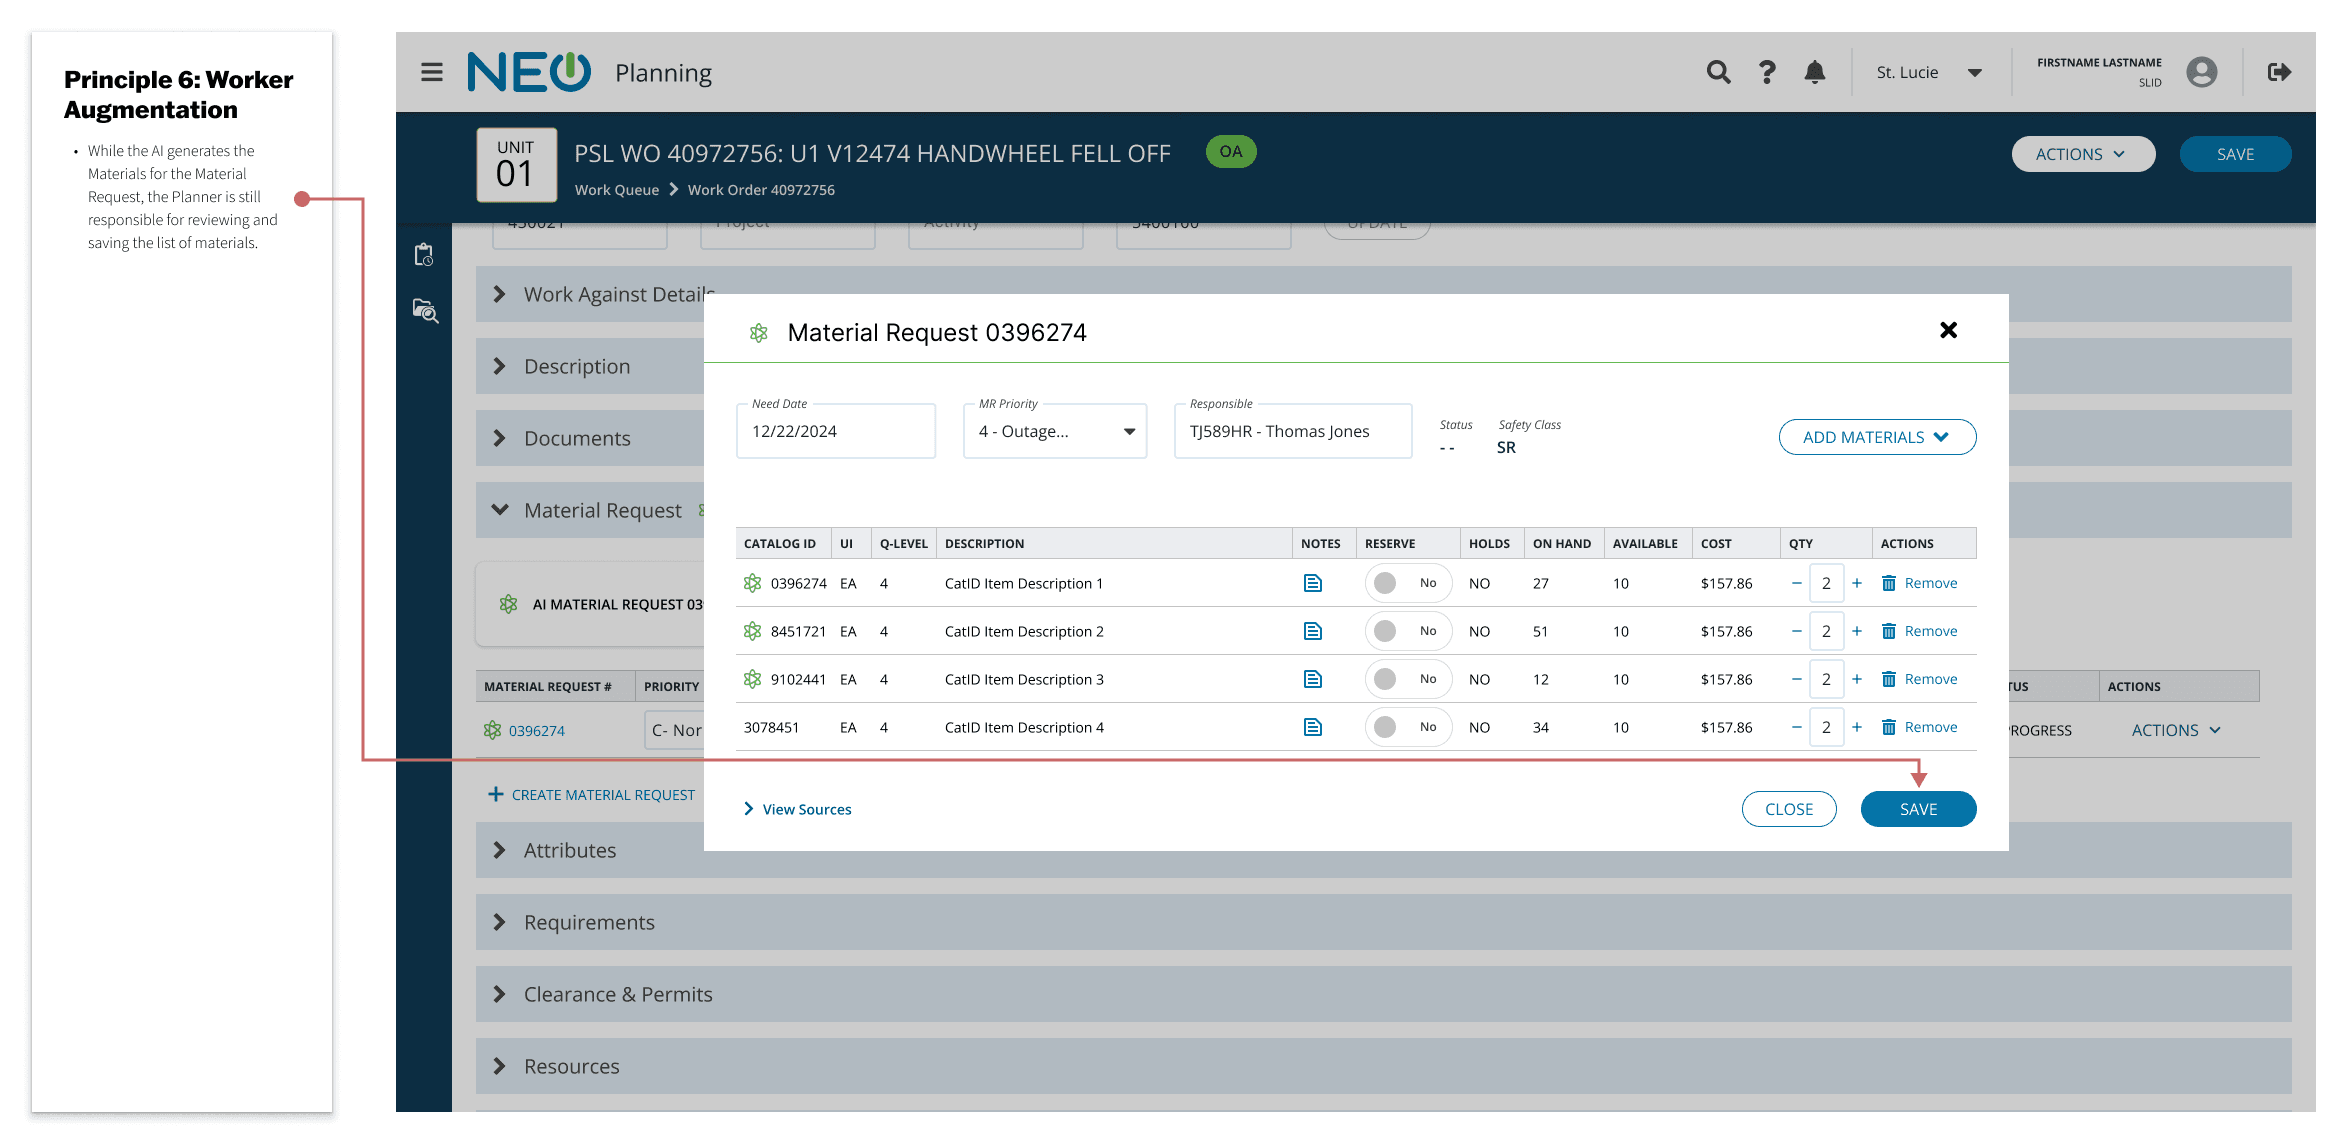Toggle reserve switch for catalog 0396274
The width and height of the screenshot is (2348, 1144).
click(1407, 583)
